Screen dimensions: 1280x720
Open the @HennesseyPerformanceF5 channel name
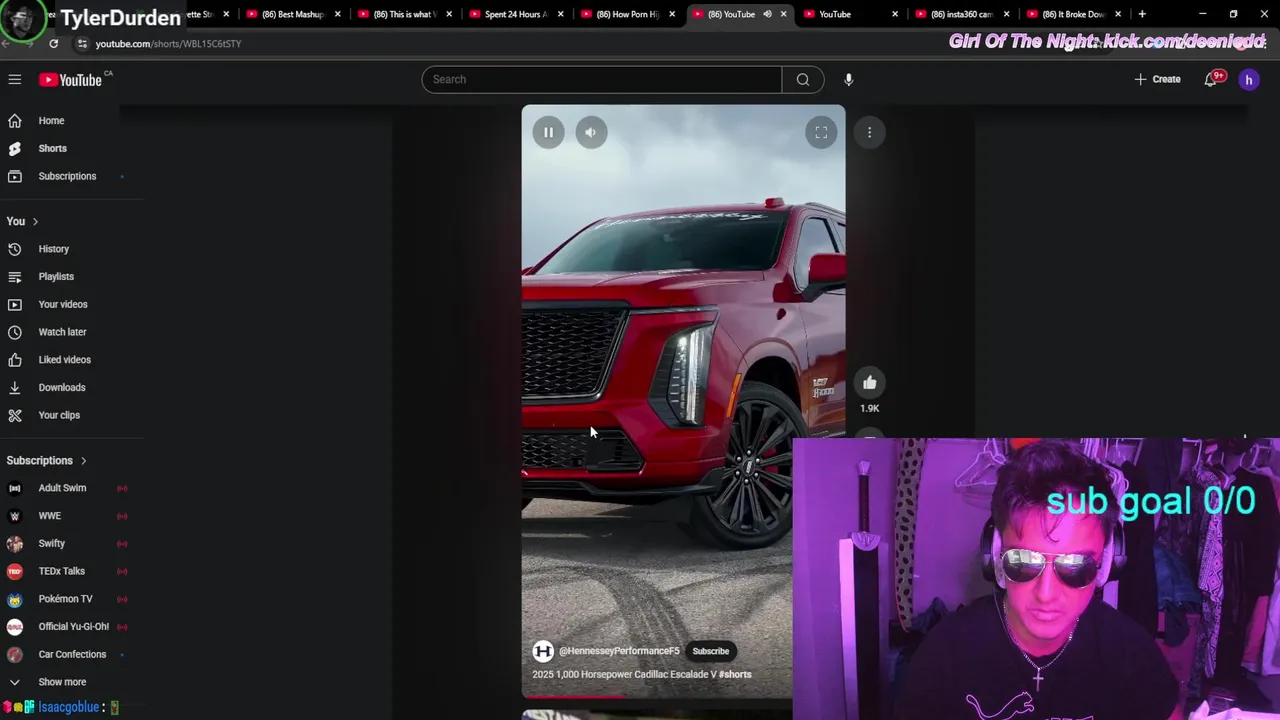click(x=619, y=651)
